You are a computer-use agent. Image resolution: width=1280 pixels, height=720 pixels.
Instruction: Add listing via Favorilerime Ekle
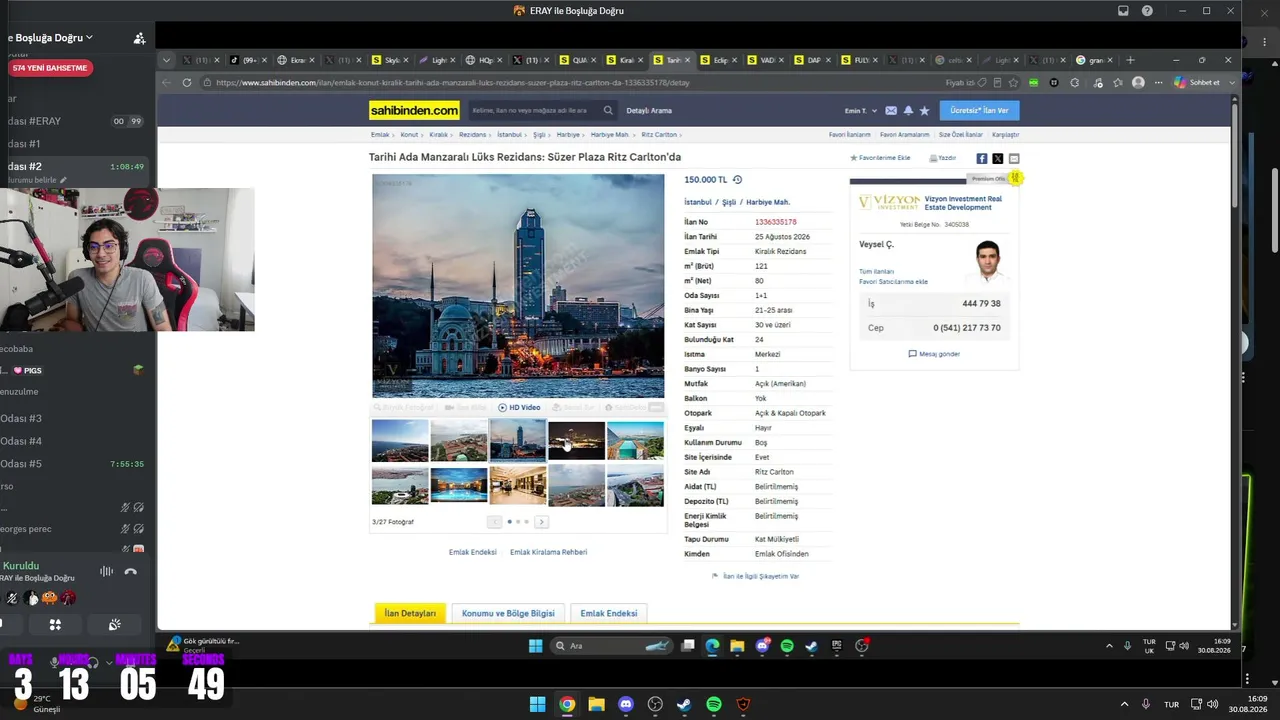click(880, 158)
